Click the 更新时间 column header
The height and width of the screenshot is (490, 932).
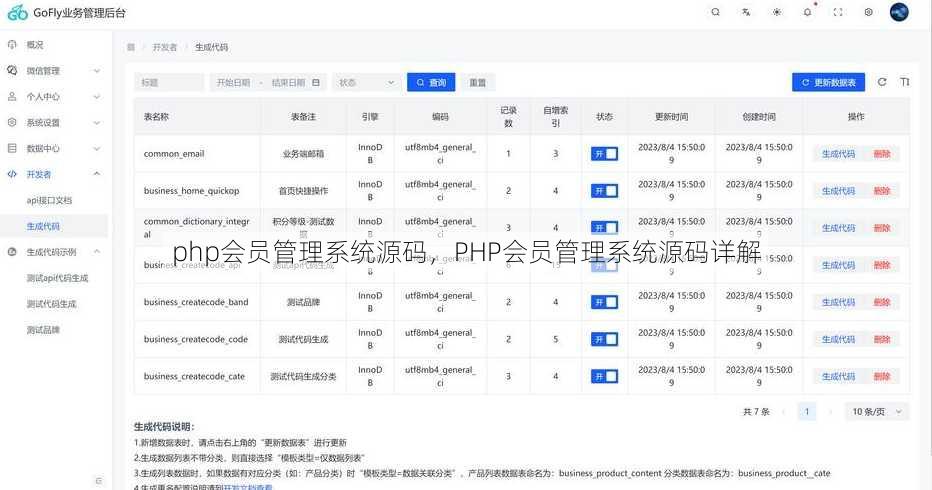[672, 117]
